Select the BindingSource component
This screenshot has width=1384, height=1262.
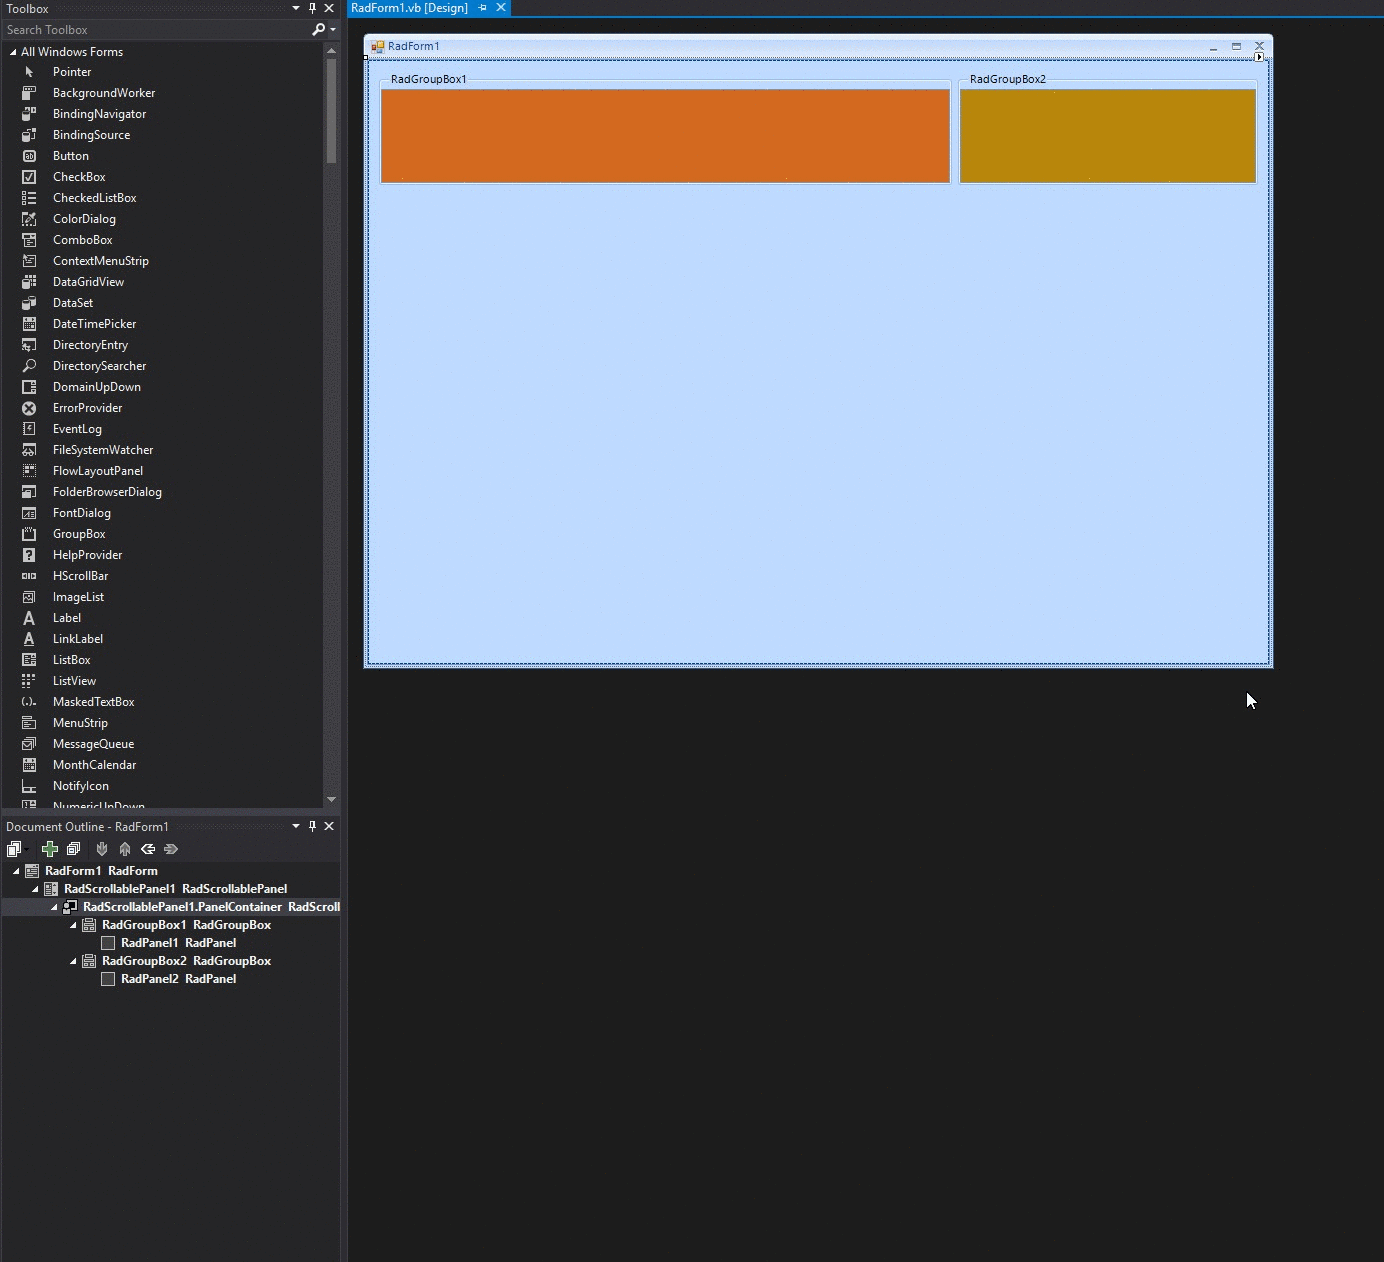click(x=91, y=135)
